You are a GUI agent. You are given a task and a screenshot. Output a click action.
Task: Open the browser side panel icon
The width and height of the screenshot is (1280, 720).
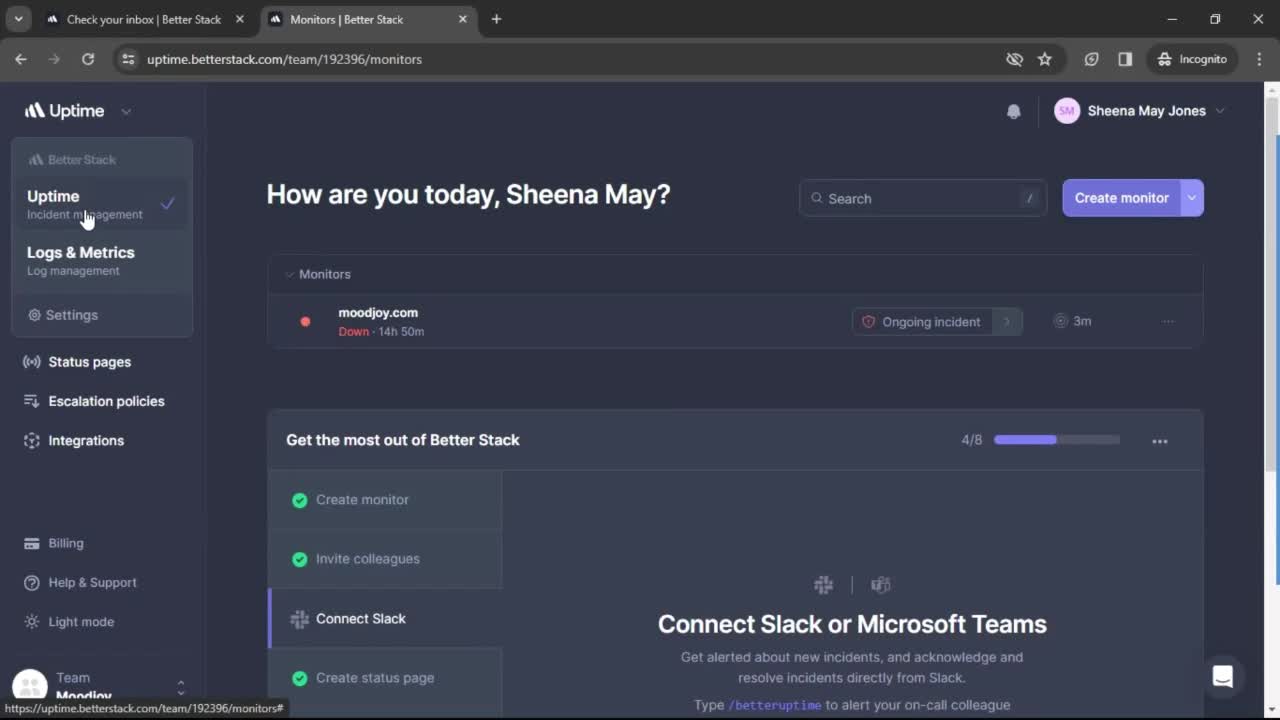point(1125,59)
